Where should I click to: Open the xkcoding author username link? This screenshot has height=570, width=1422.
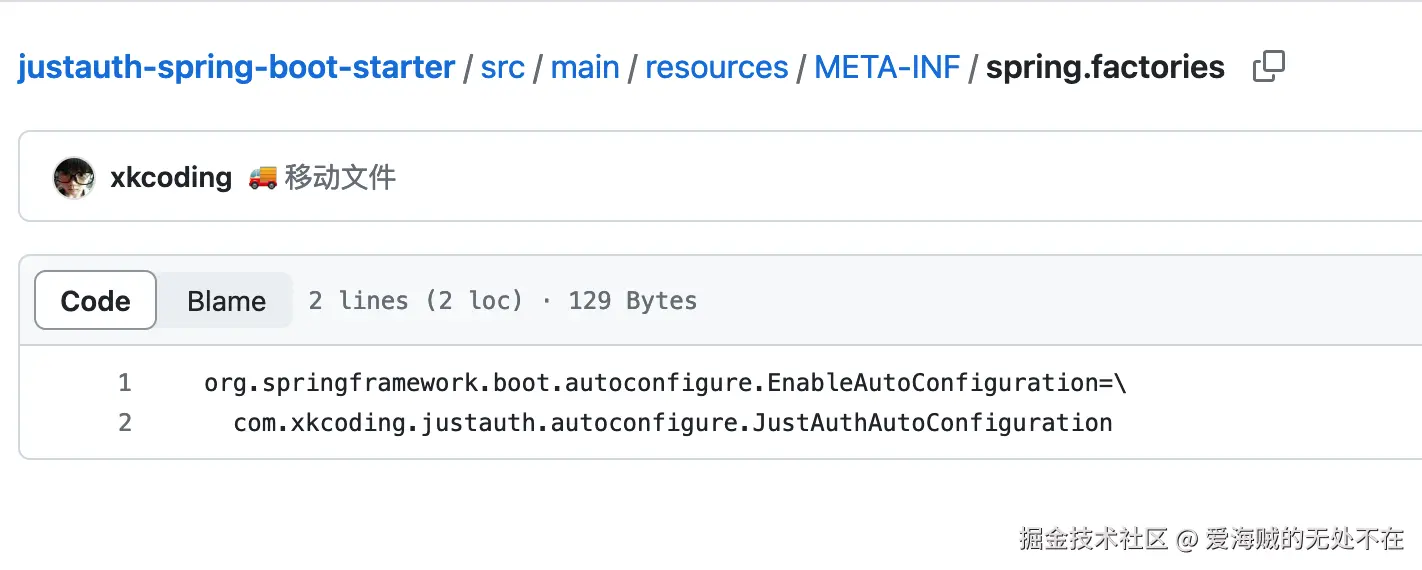(171, 178)
